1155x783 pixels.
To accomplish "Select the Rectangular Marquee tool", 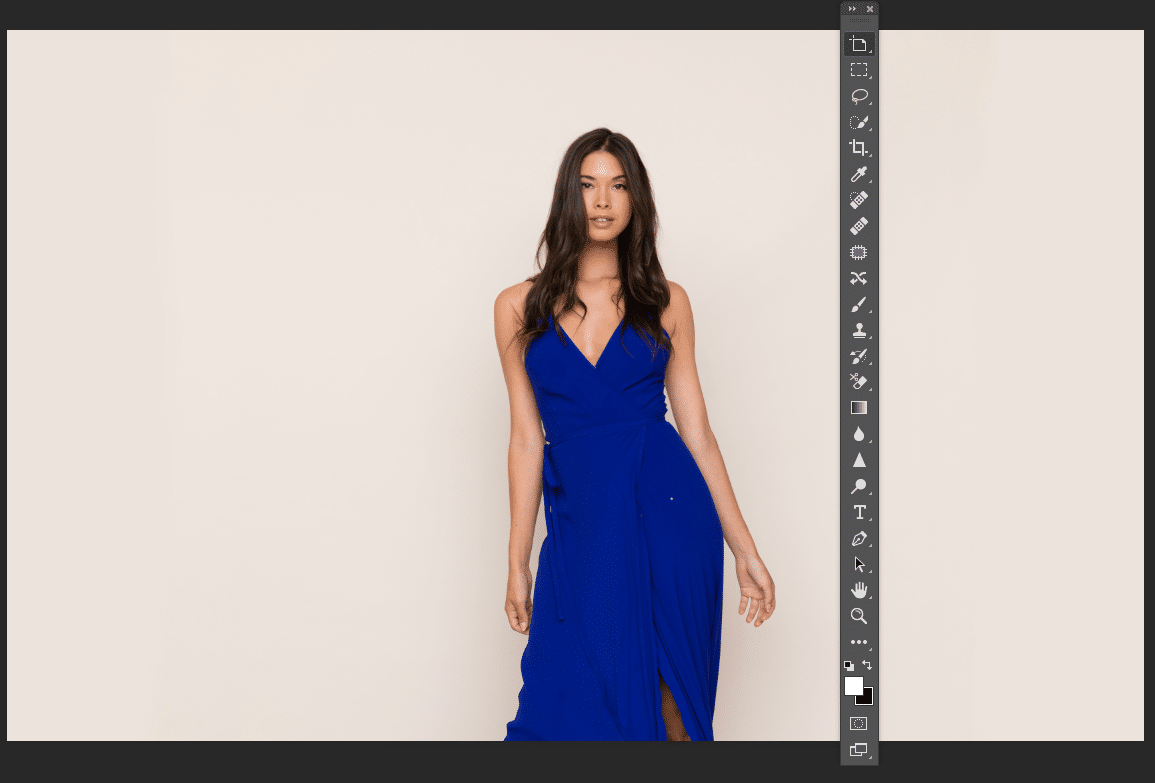I will [x=858, y=70].
